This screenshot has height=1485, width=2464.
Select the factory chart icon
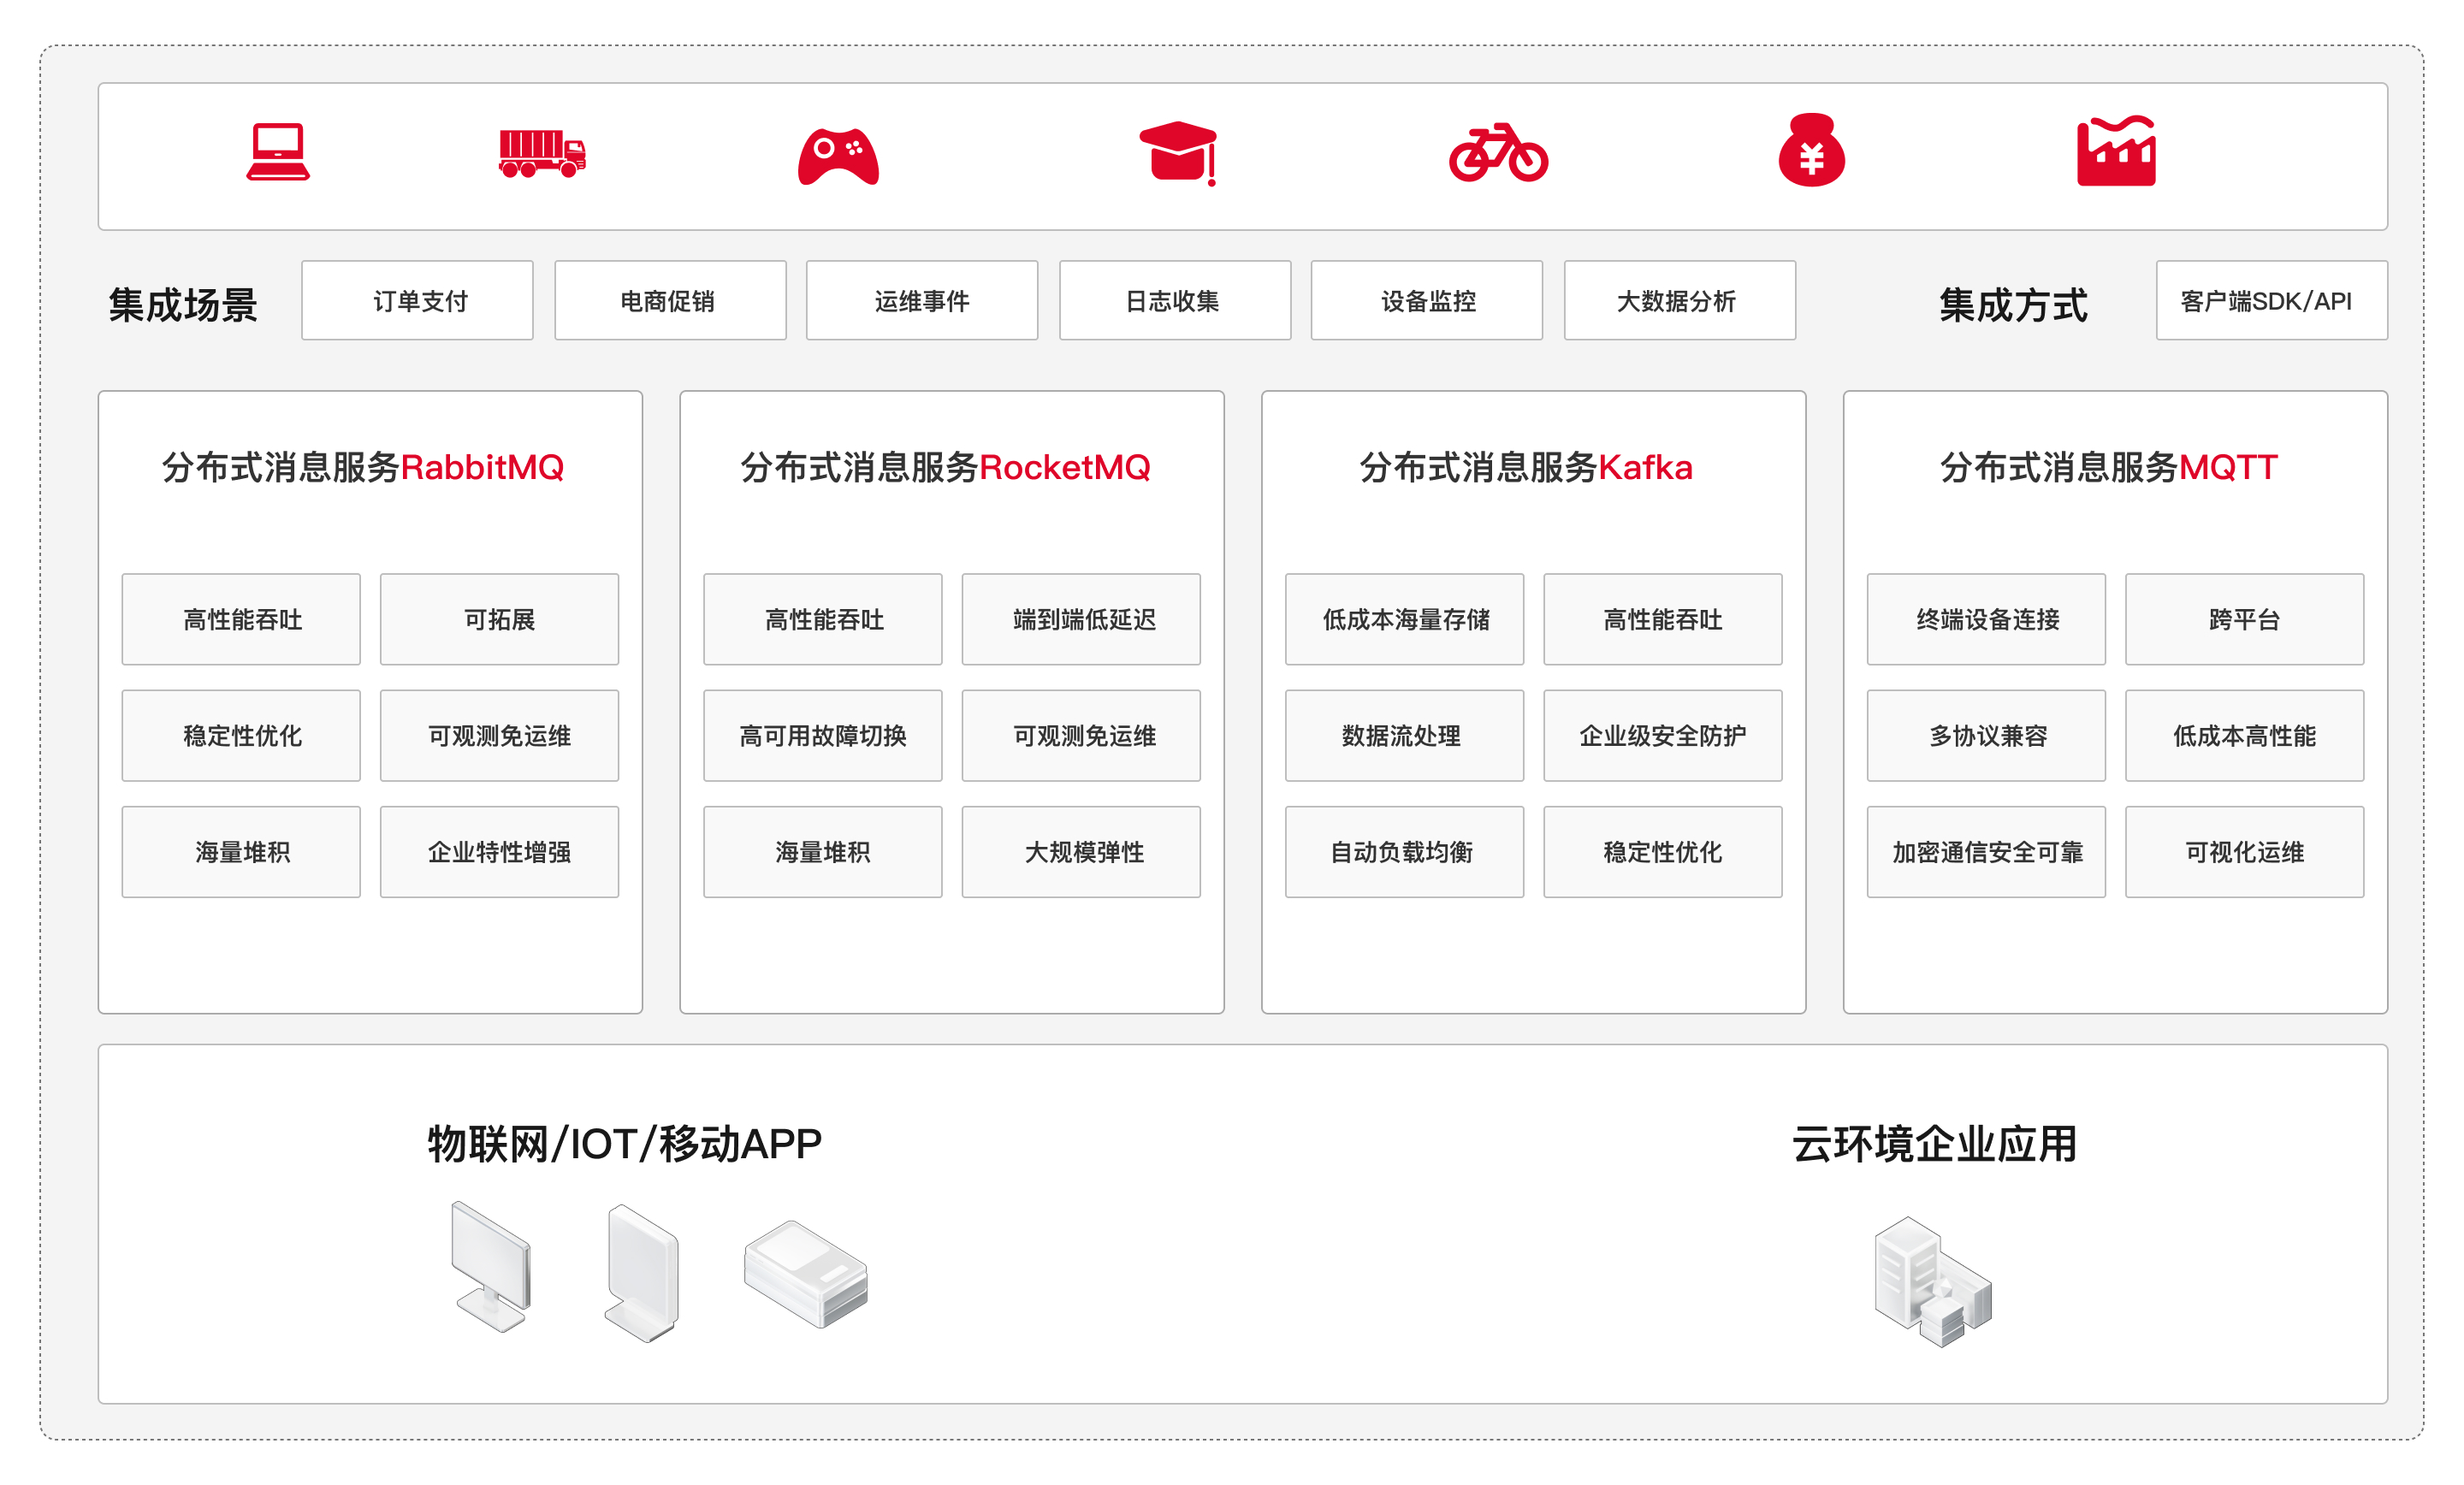tap(2116, 151)
